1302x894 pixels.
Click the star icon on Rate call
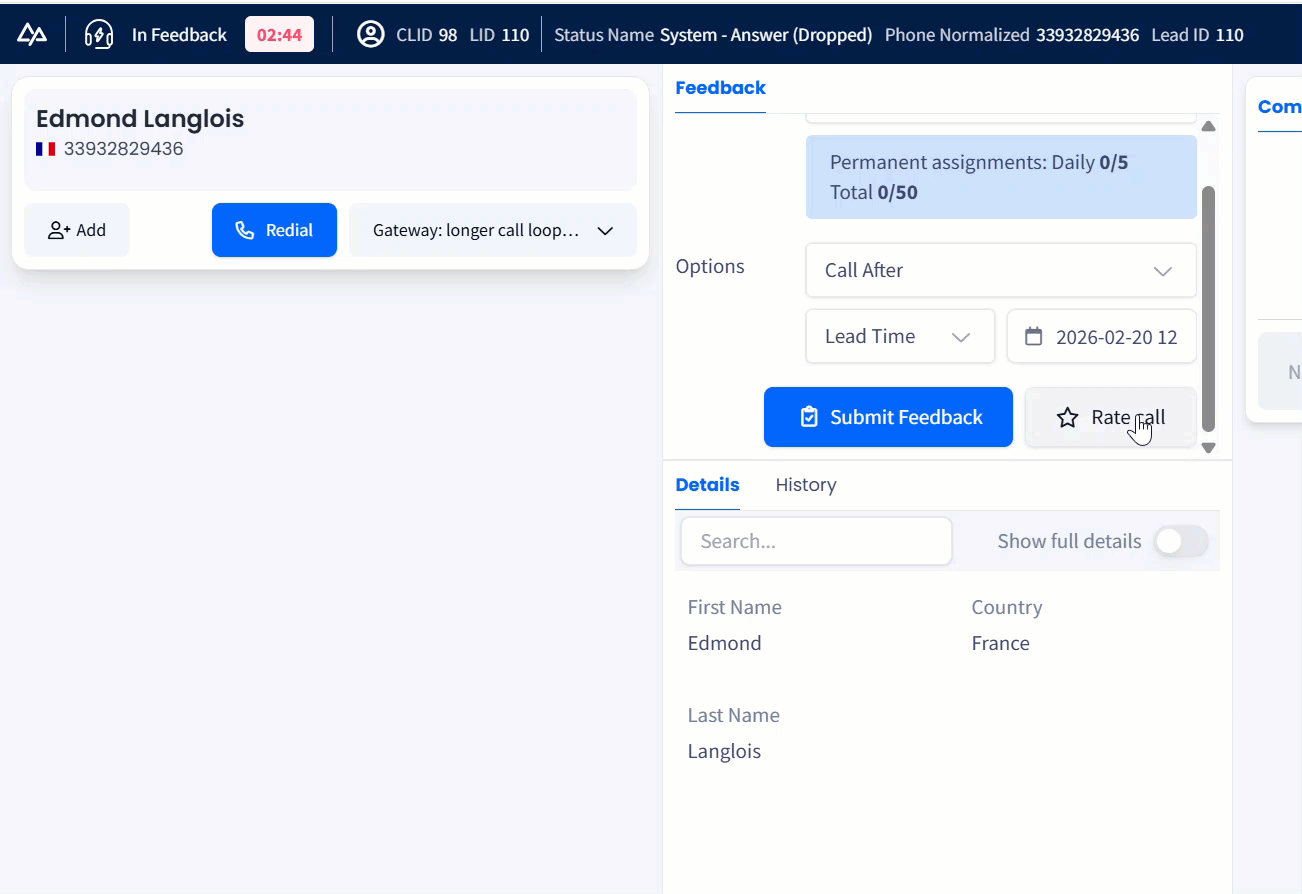pyautogui.click(x=1066, y=417)
